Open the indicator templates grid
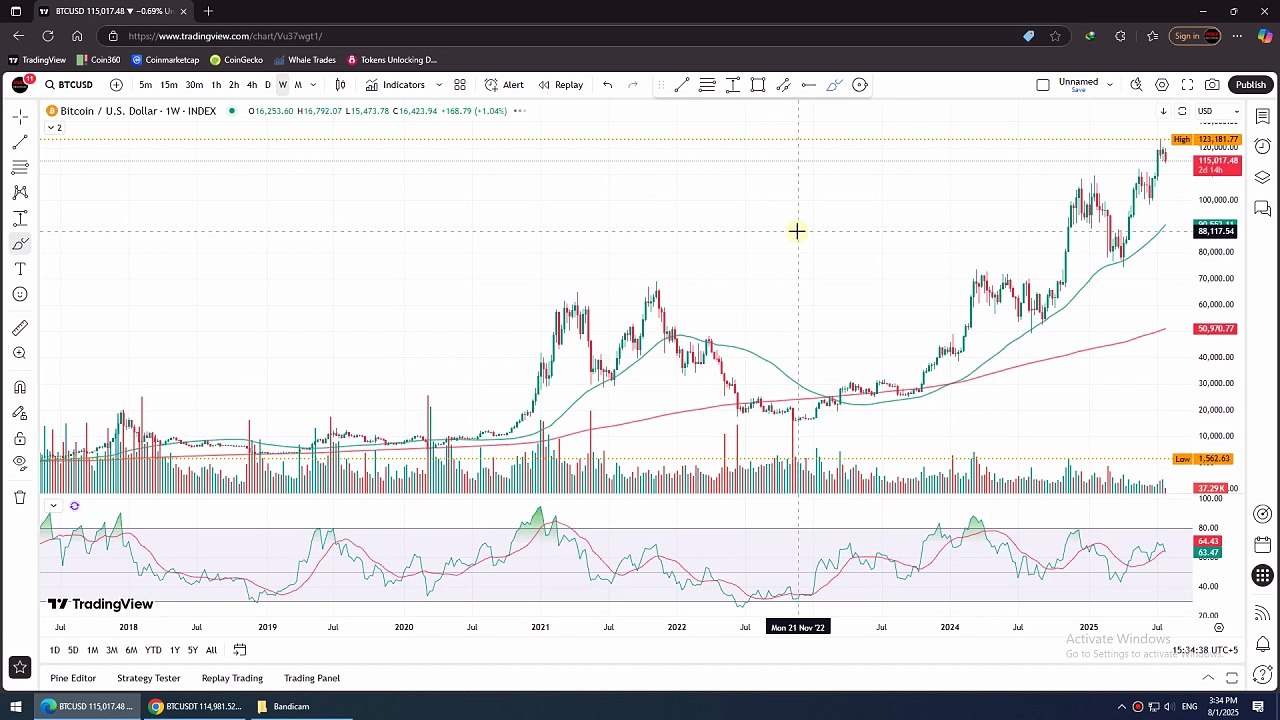This screenshot has height=720, width=1280. tap(460, 85)
